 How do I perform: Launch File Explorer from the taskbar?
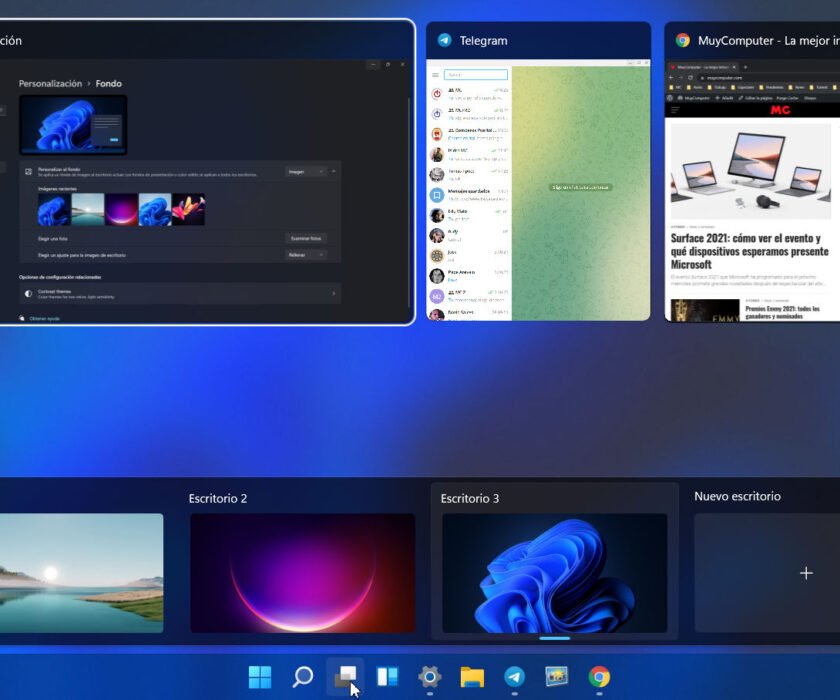[x=472, y=677]
